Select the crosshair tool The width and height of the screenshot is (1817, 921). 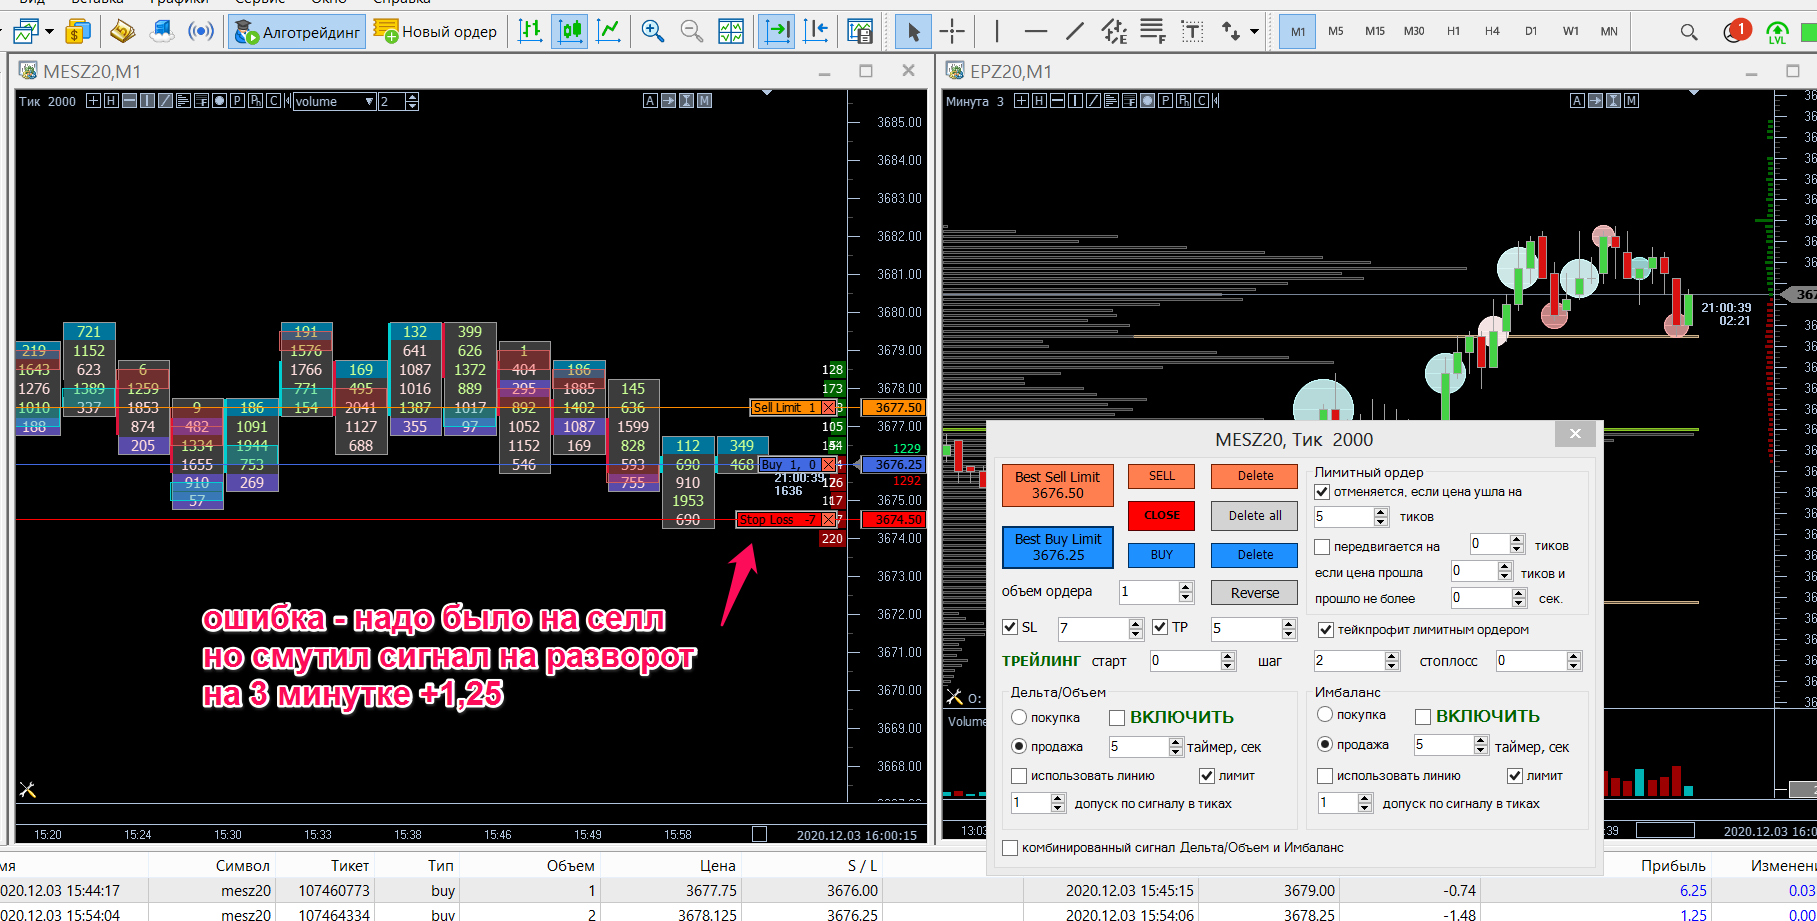point(952,32)
